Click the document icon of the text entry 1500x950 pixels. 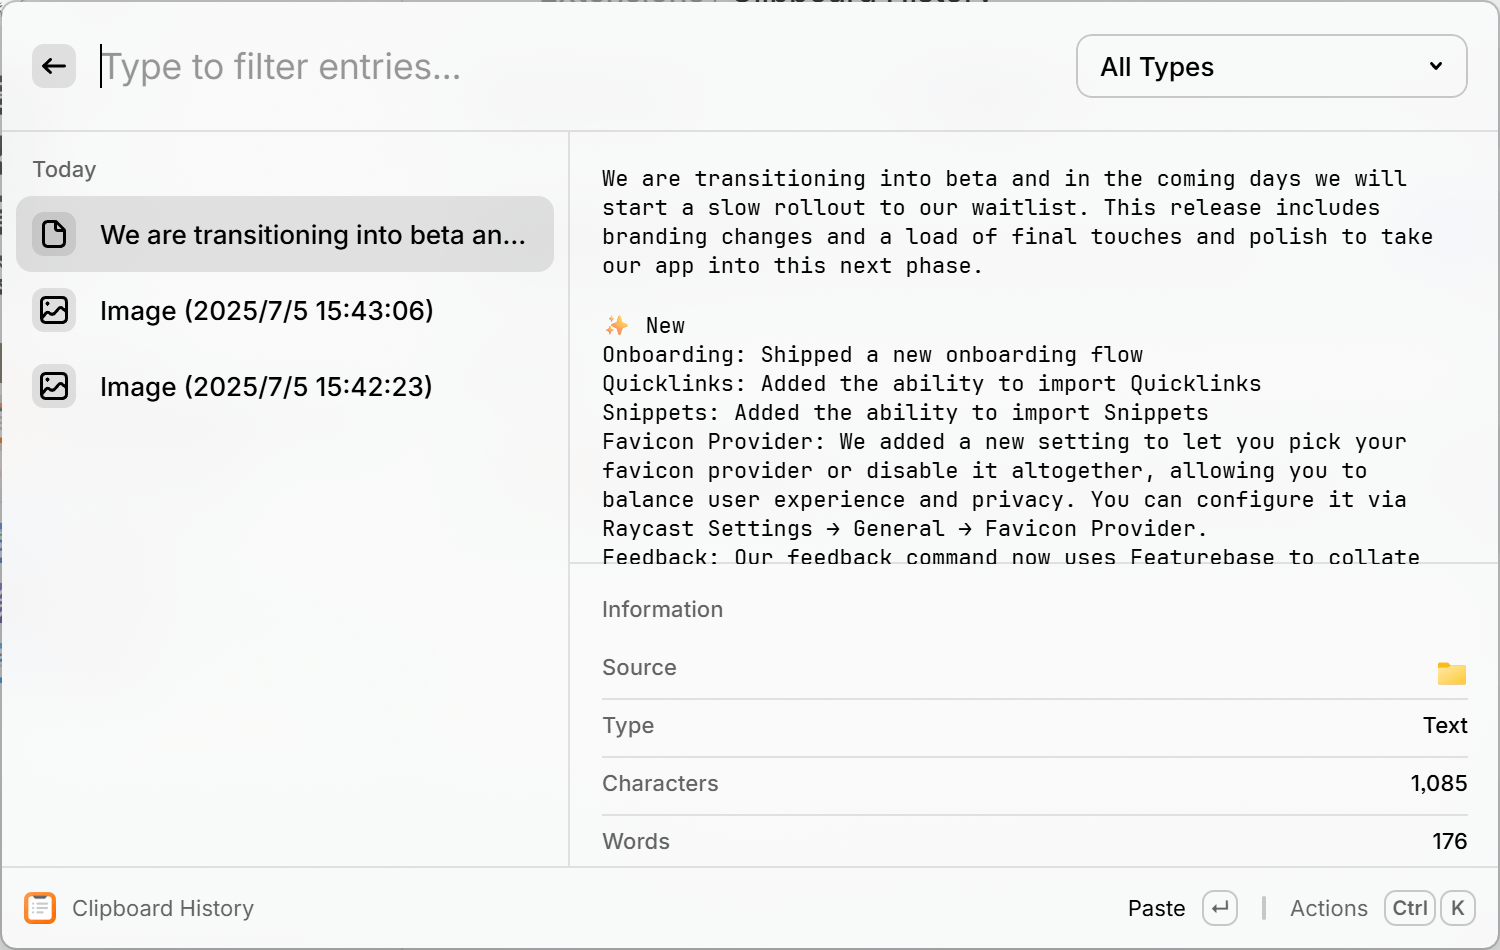pyautogui.click(x=54, y=234)
